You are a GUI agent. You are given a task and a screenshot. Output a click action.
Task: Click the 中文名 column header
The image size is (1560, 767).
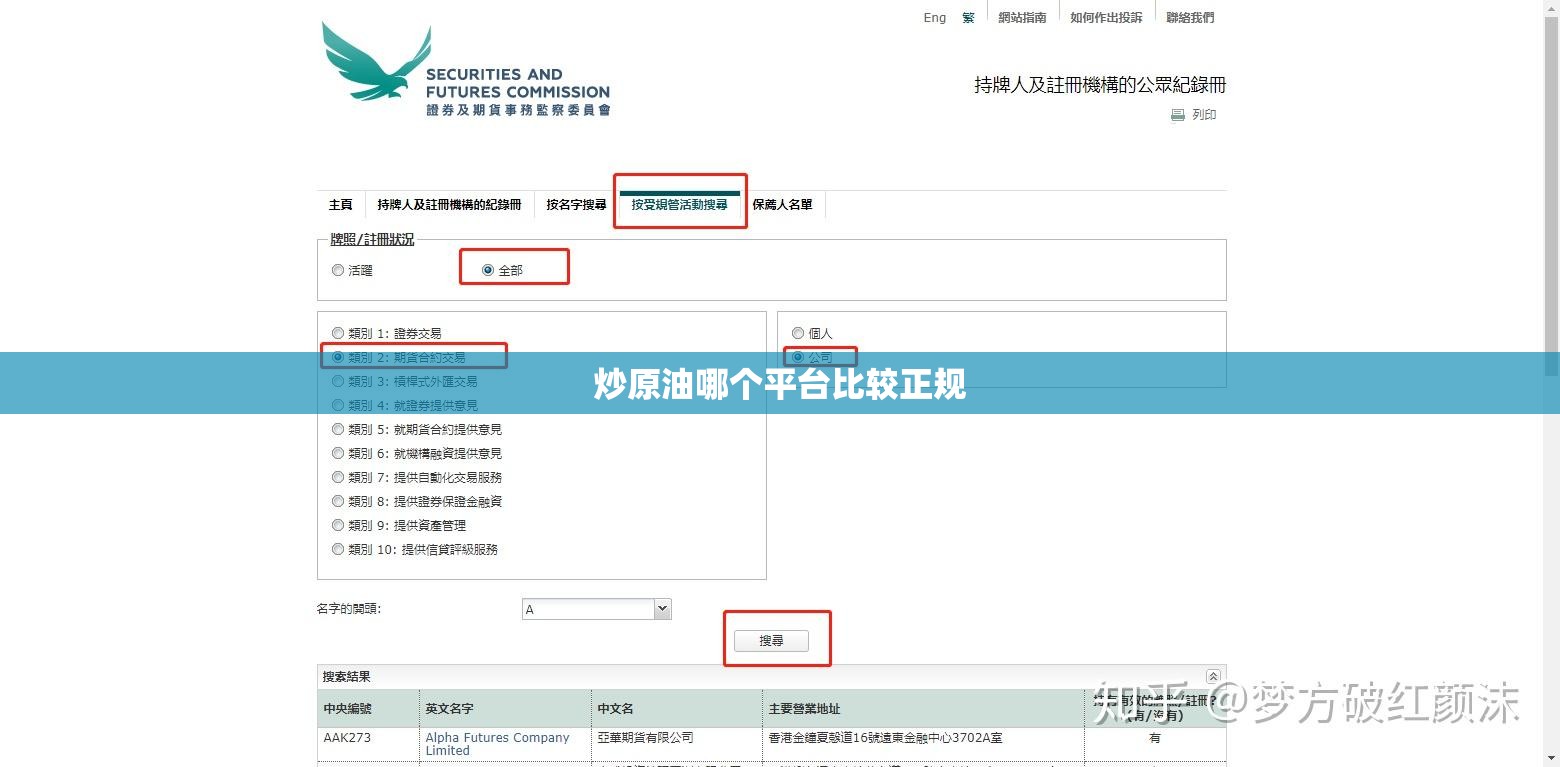coord(677,708)
